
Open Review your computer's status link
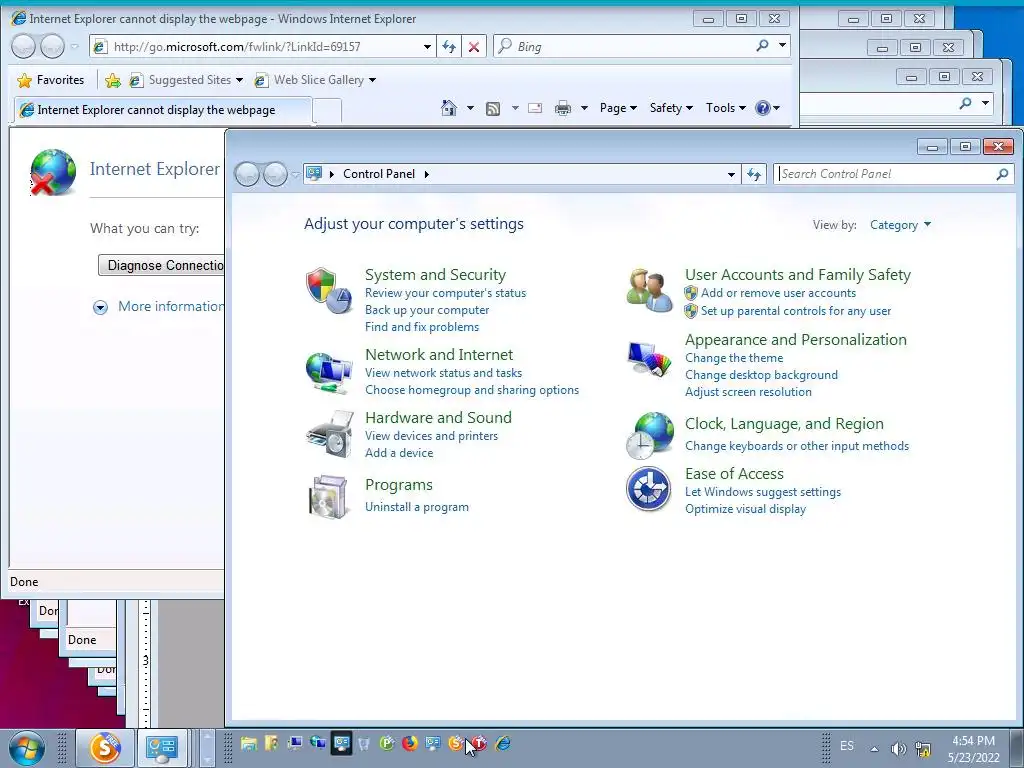click(x=445, y=293)
